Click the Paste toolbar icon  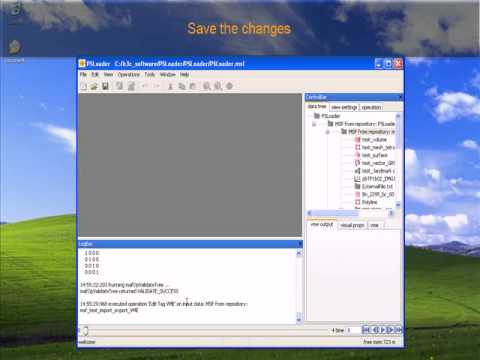coord(193,86)
